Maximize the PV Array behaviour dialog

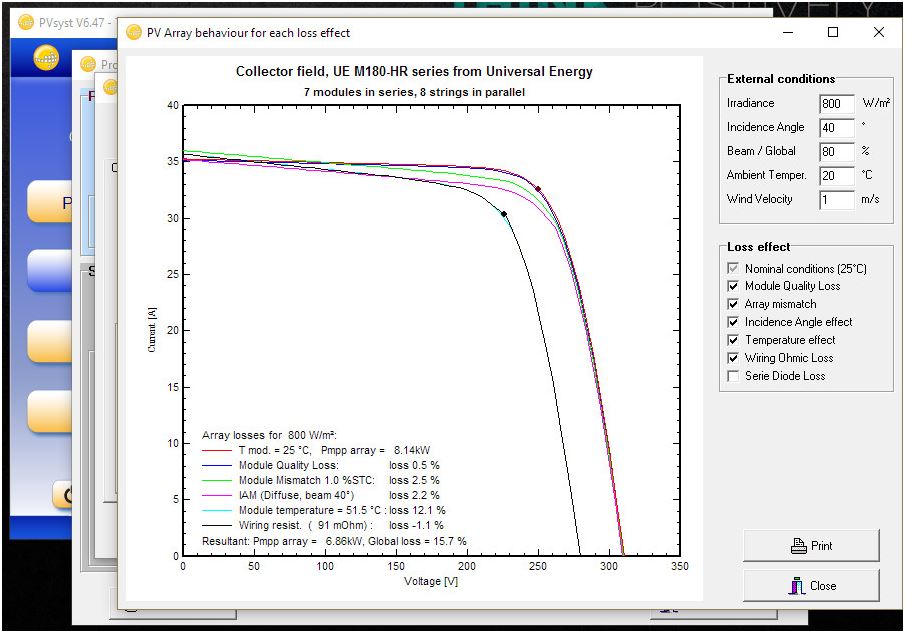[x=833, y=32]
